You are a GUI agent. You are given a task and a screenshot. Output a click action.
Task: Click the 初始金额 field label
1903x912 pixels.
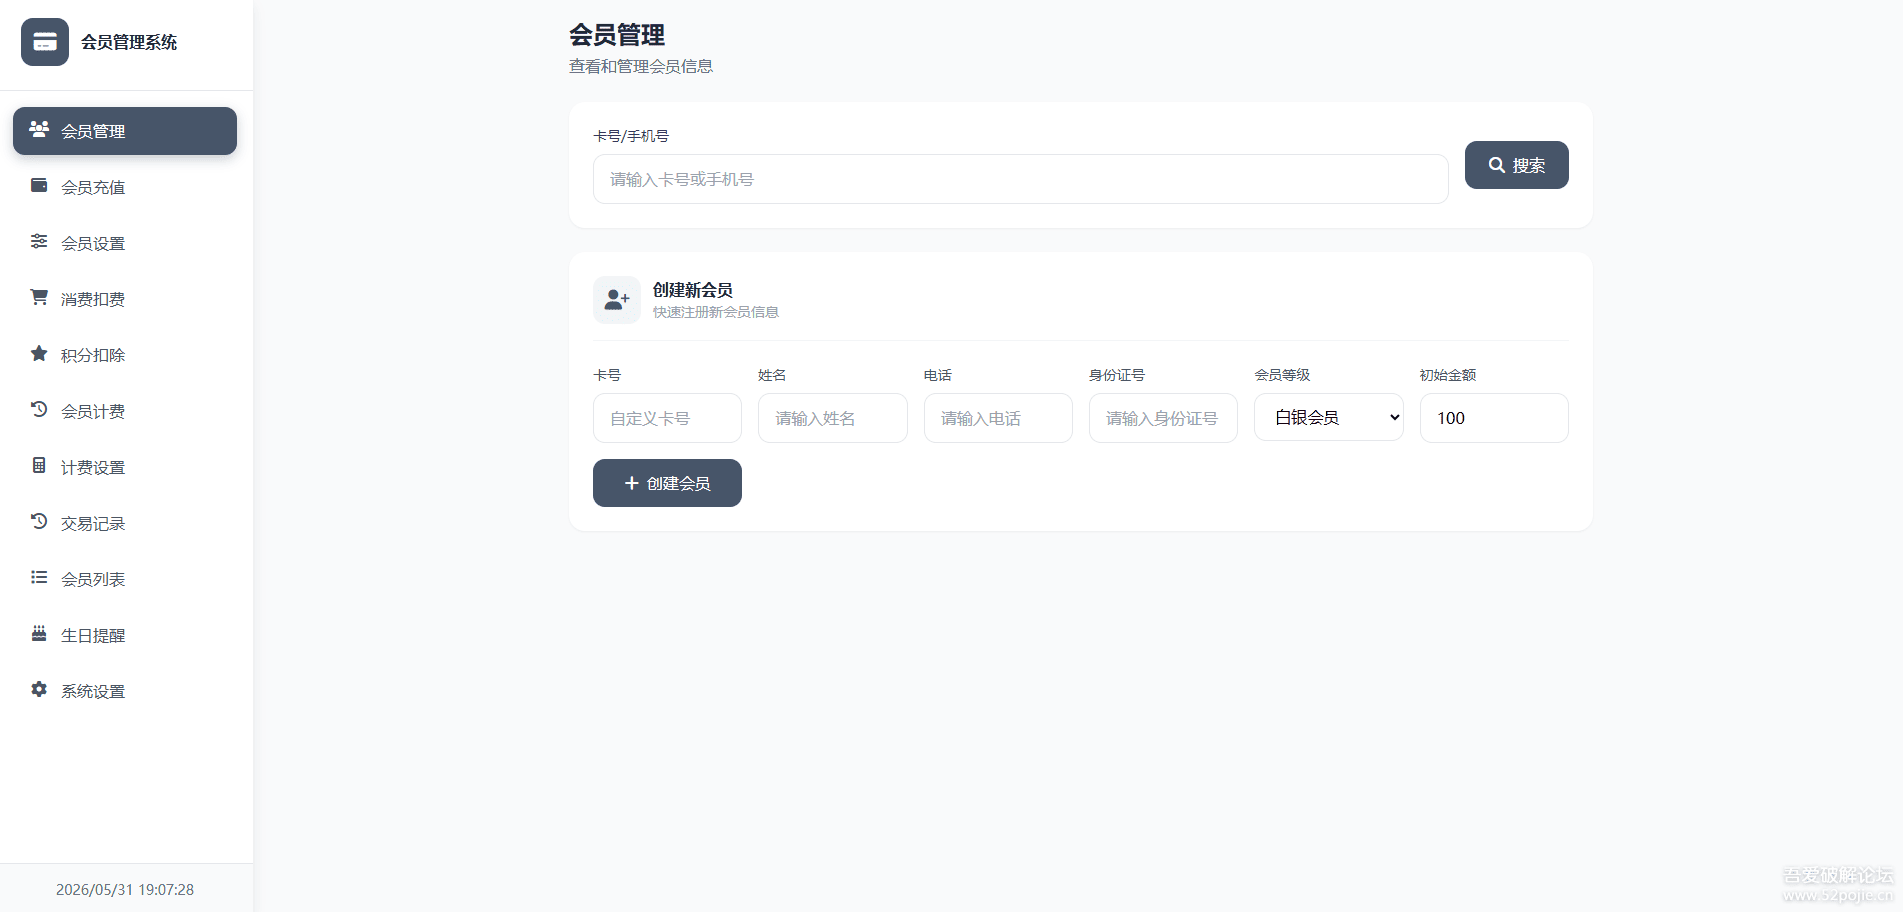(x=1448, y=375)
